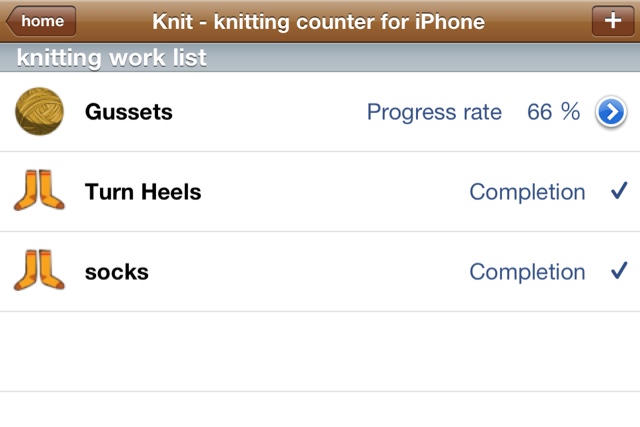Toggle the Turn Heels completion checkmark
The image size is (640, 427).
click(x=618, y=192)
